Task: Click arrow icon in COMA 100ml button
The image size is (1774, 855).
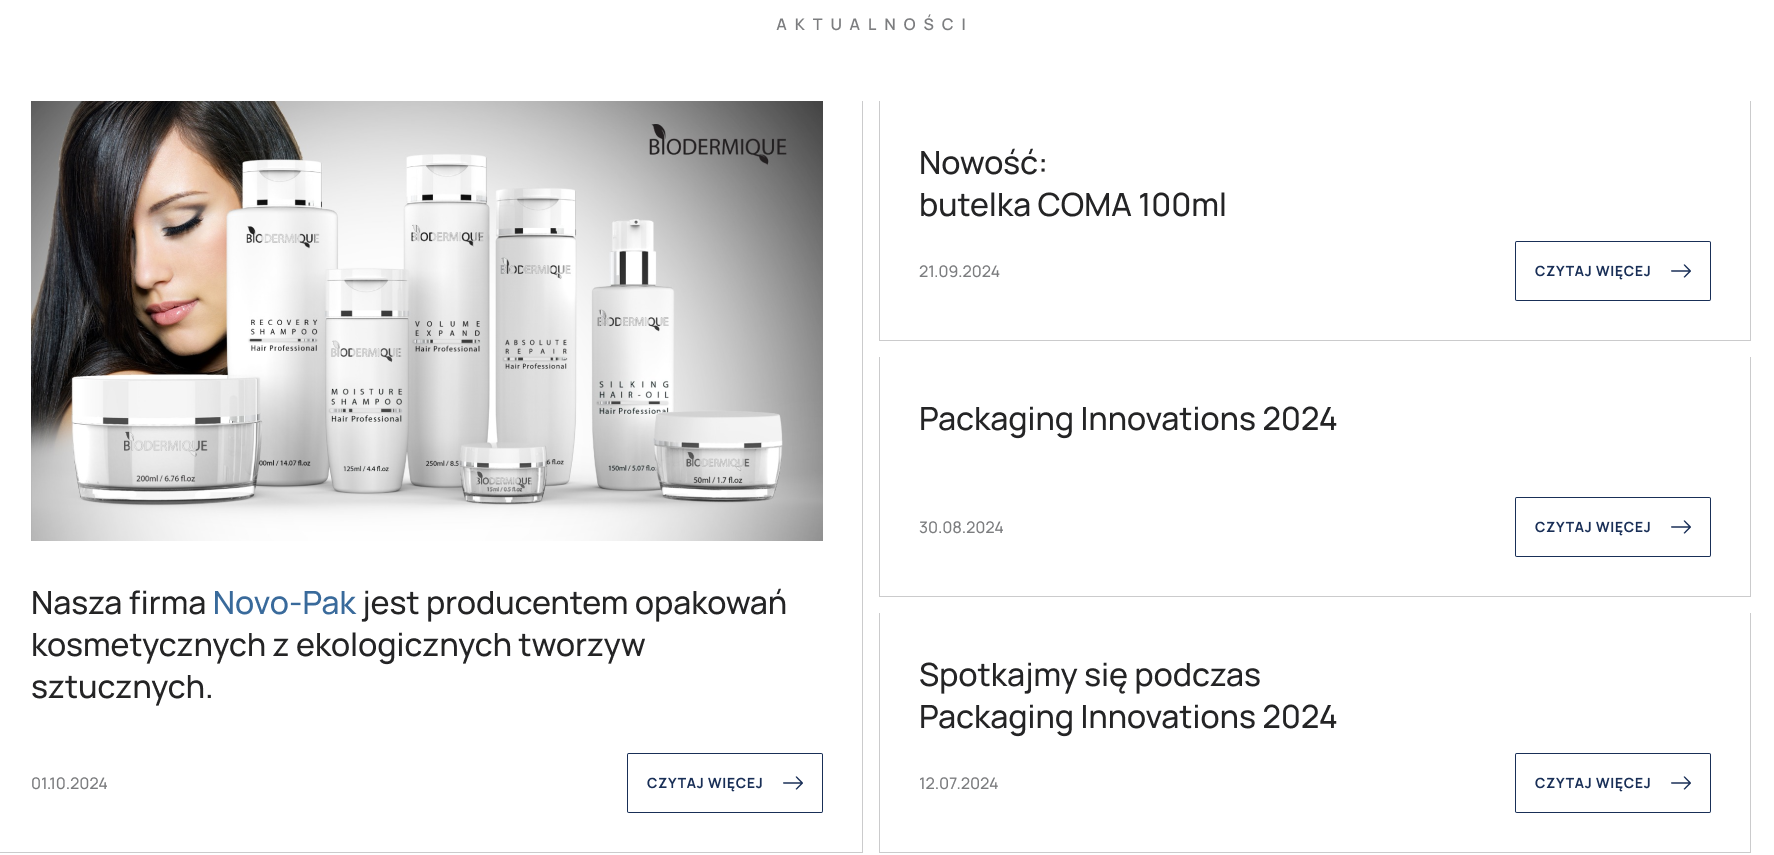Action: pos(1681,271)
